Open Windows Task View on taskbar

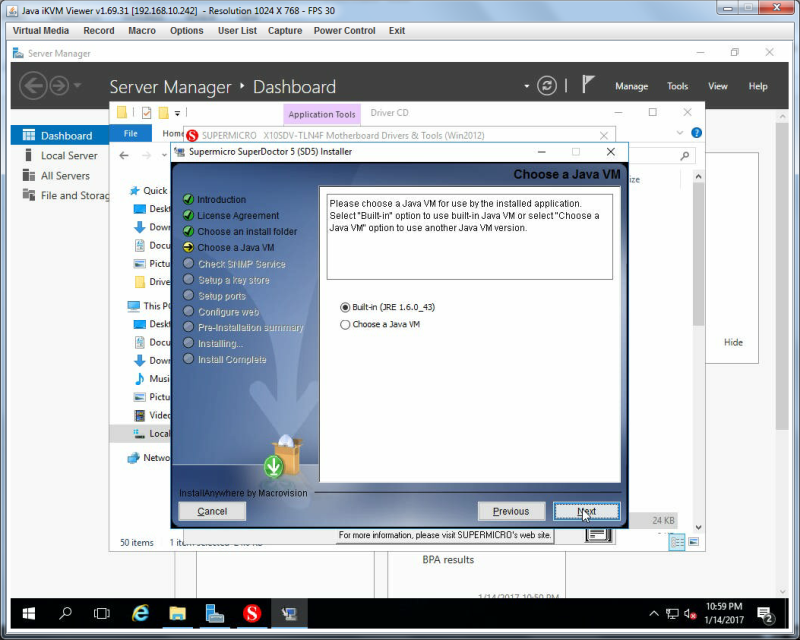point(102,613)
